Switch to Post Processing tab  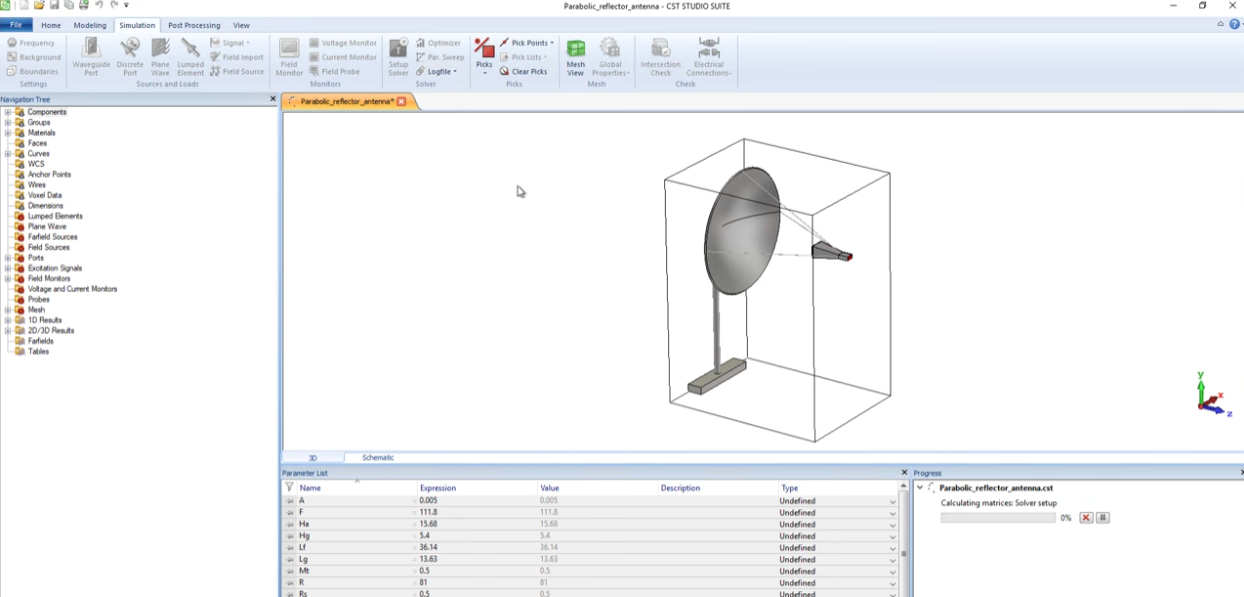(194, 25)
